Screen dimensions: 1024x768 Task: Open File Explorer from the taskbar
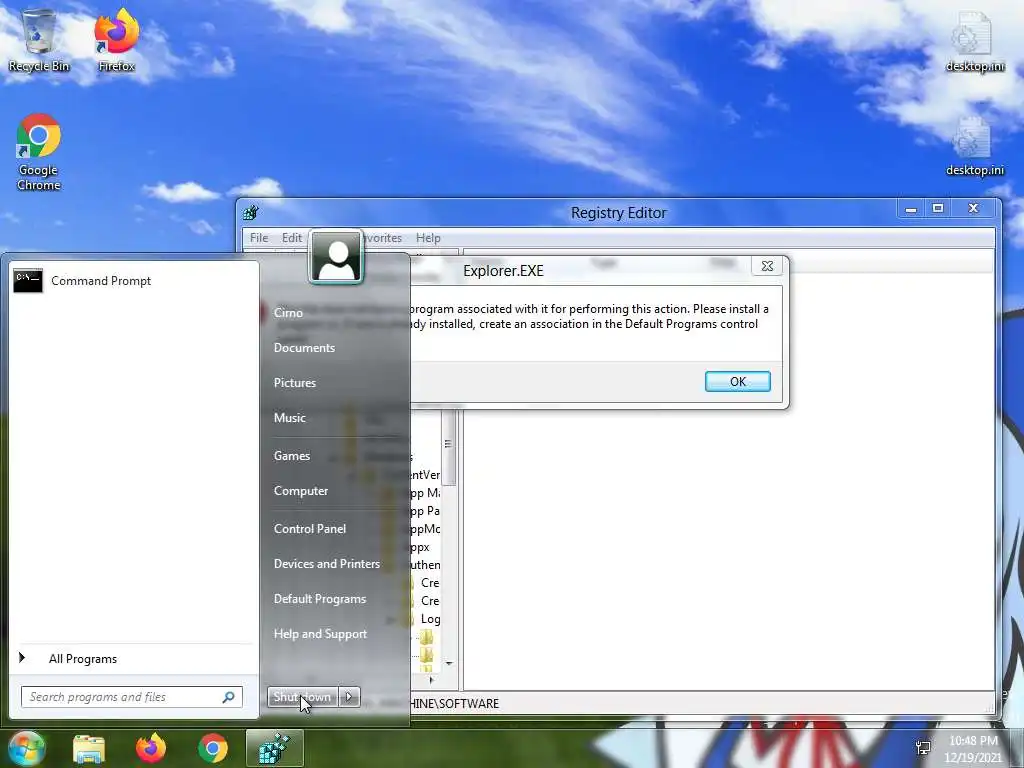[x=89, y=748]
